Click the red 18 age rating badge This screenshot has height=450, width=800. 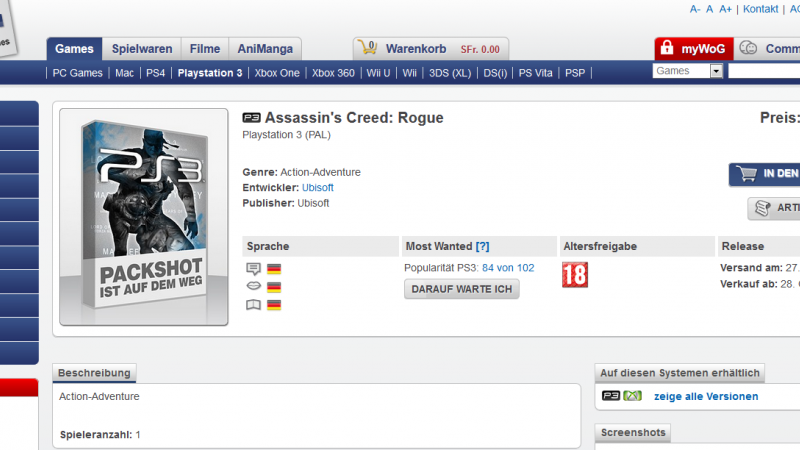[575, 275]
